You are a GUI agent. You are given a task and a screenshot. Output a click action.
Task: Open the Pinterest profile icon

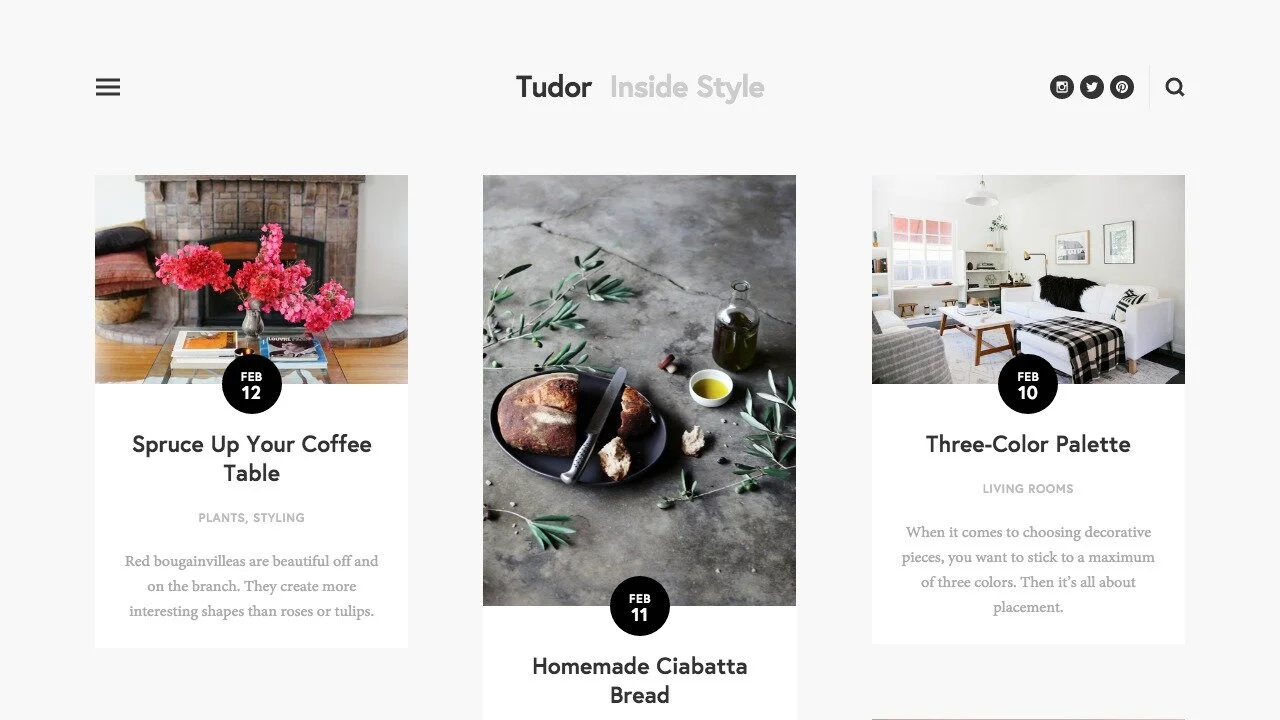pos(1122,87)
